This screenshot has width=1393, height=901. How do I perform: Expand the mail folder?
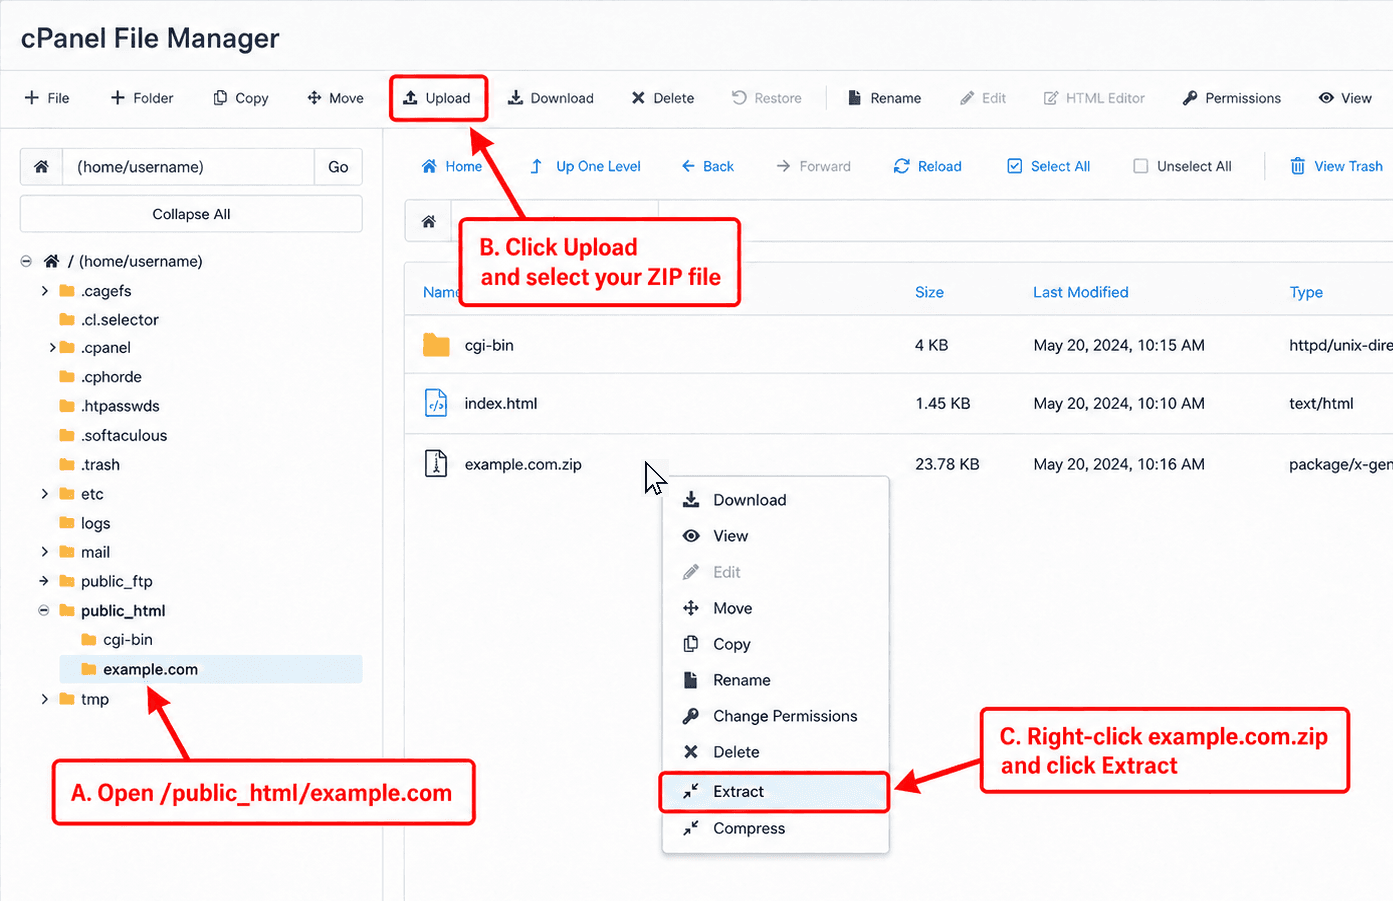click(x=44, y=552)
